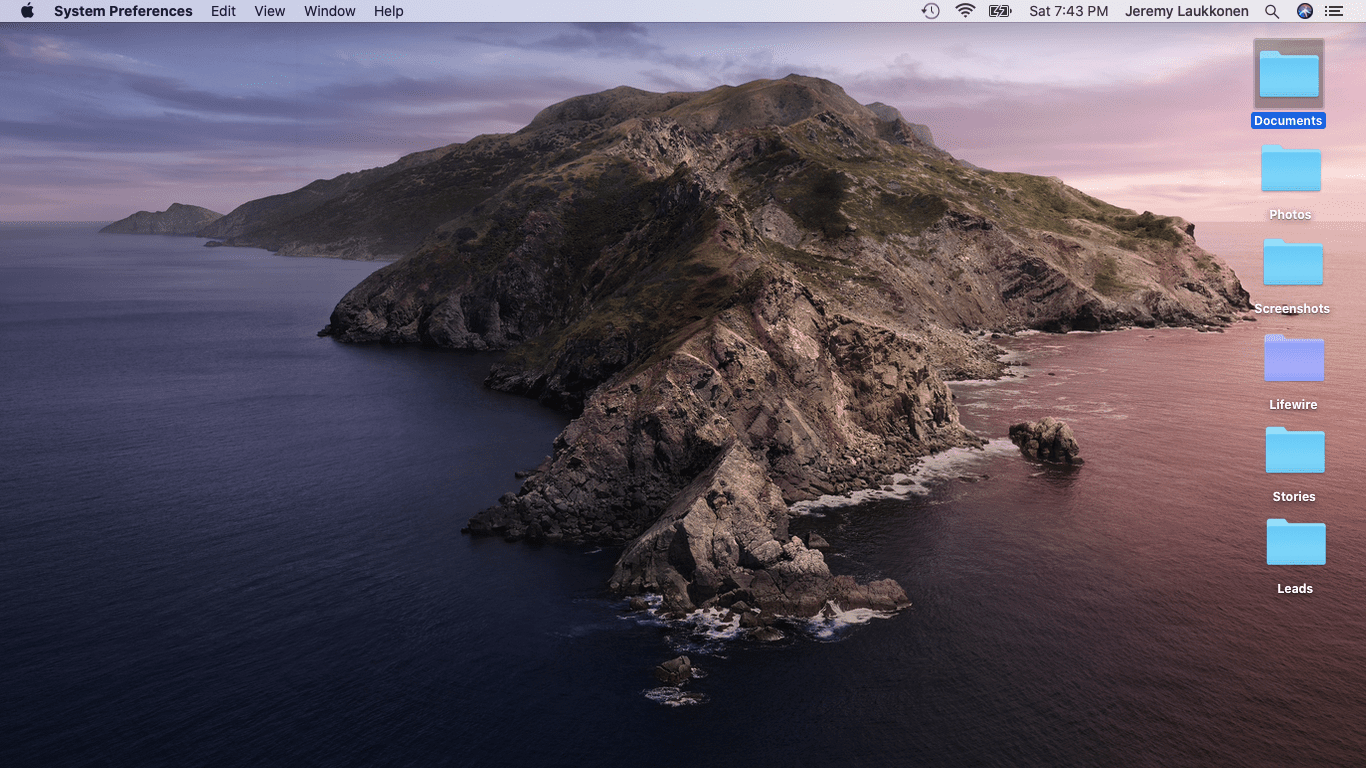The width and height of the screenshot is (1366, 768).
Task: Select the Stories folder icon
Action: (x=1295, y=450)
